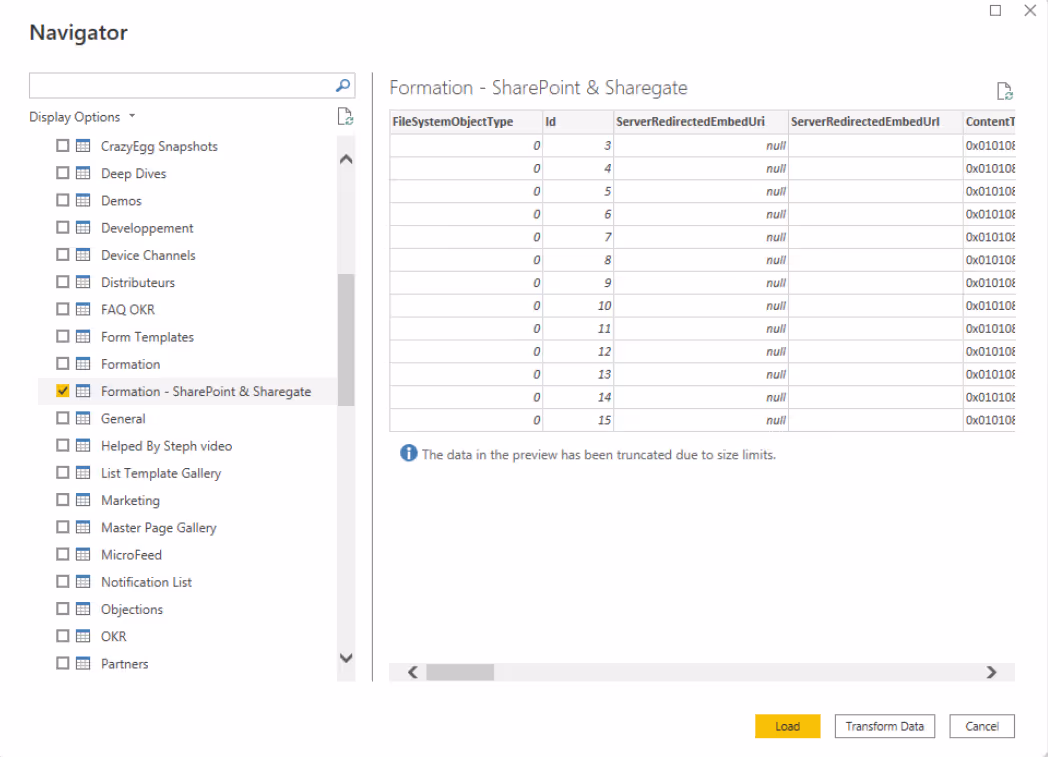The image size is (1048, 757).
Task: Click the Transform Data button
Action: click(x=884, y=726)
